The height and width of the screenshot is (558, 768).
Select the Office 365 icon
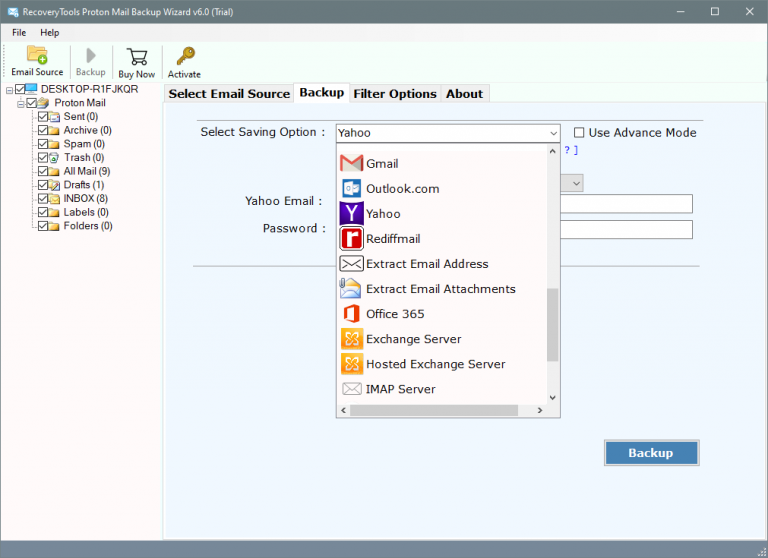coord(351,314)
